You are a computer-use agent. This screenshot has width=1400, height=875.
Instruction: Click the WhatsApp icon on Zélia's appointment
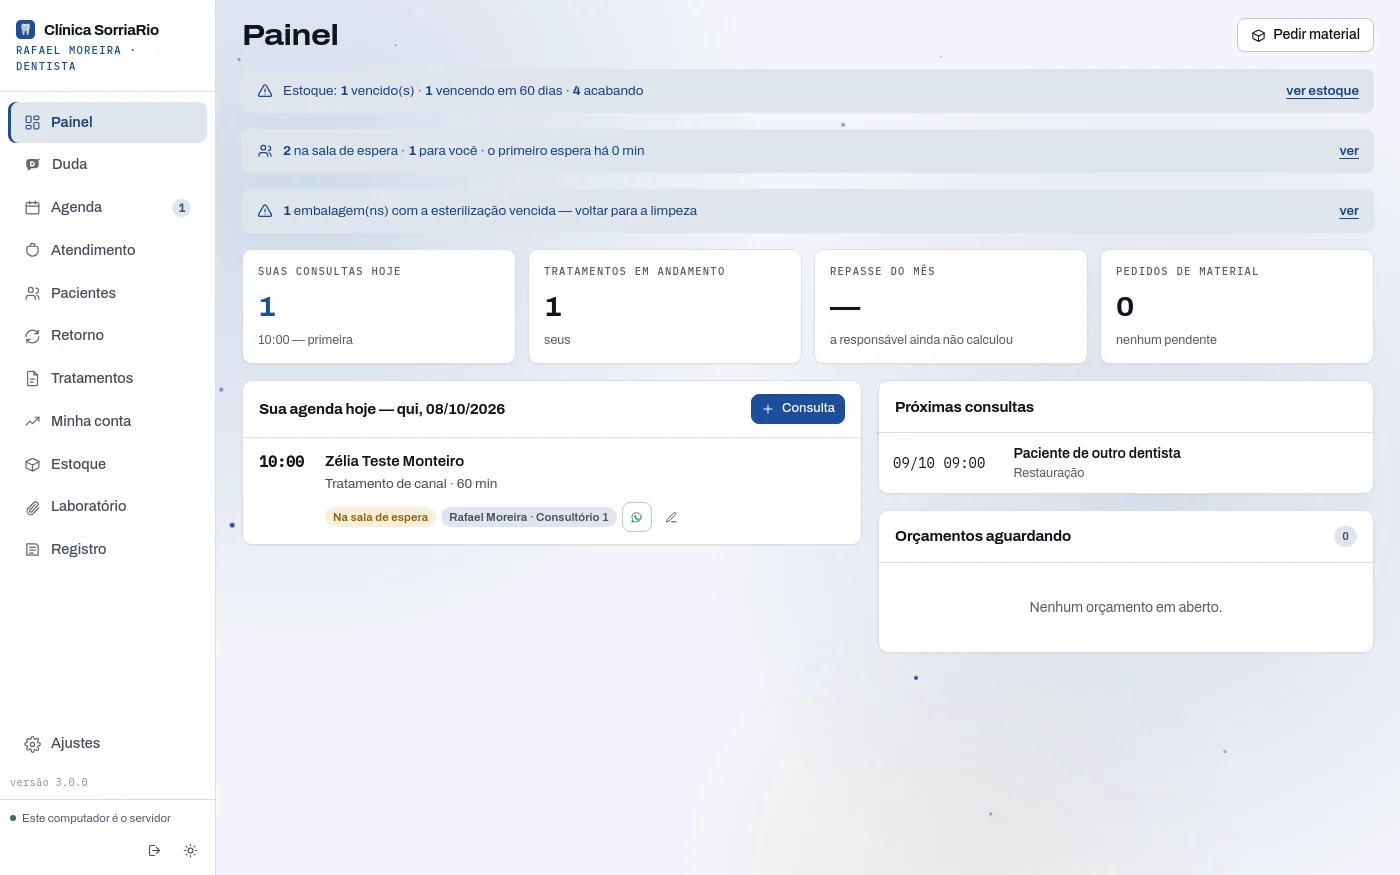coord(637,517)
